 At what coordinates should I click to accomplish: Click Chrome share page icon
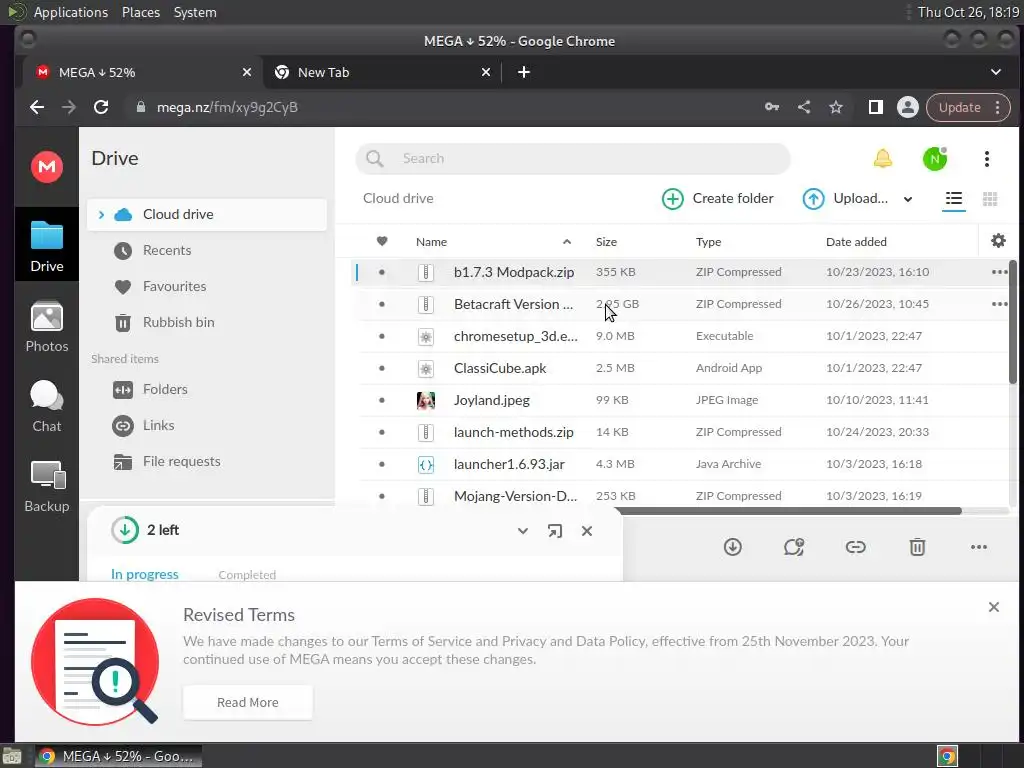pyautogui.click(x=804, y=107)
